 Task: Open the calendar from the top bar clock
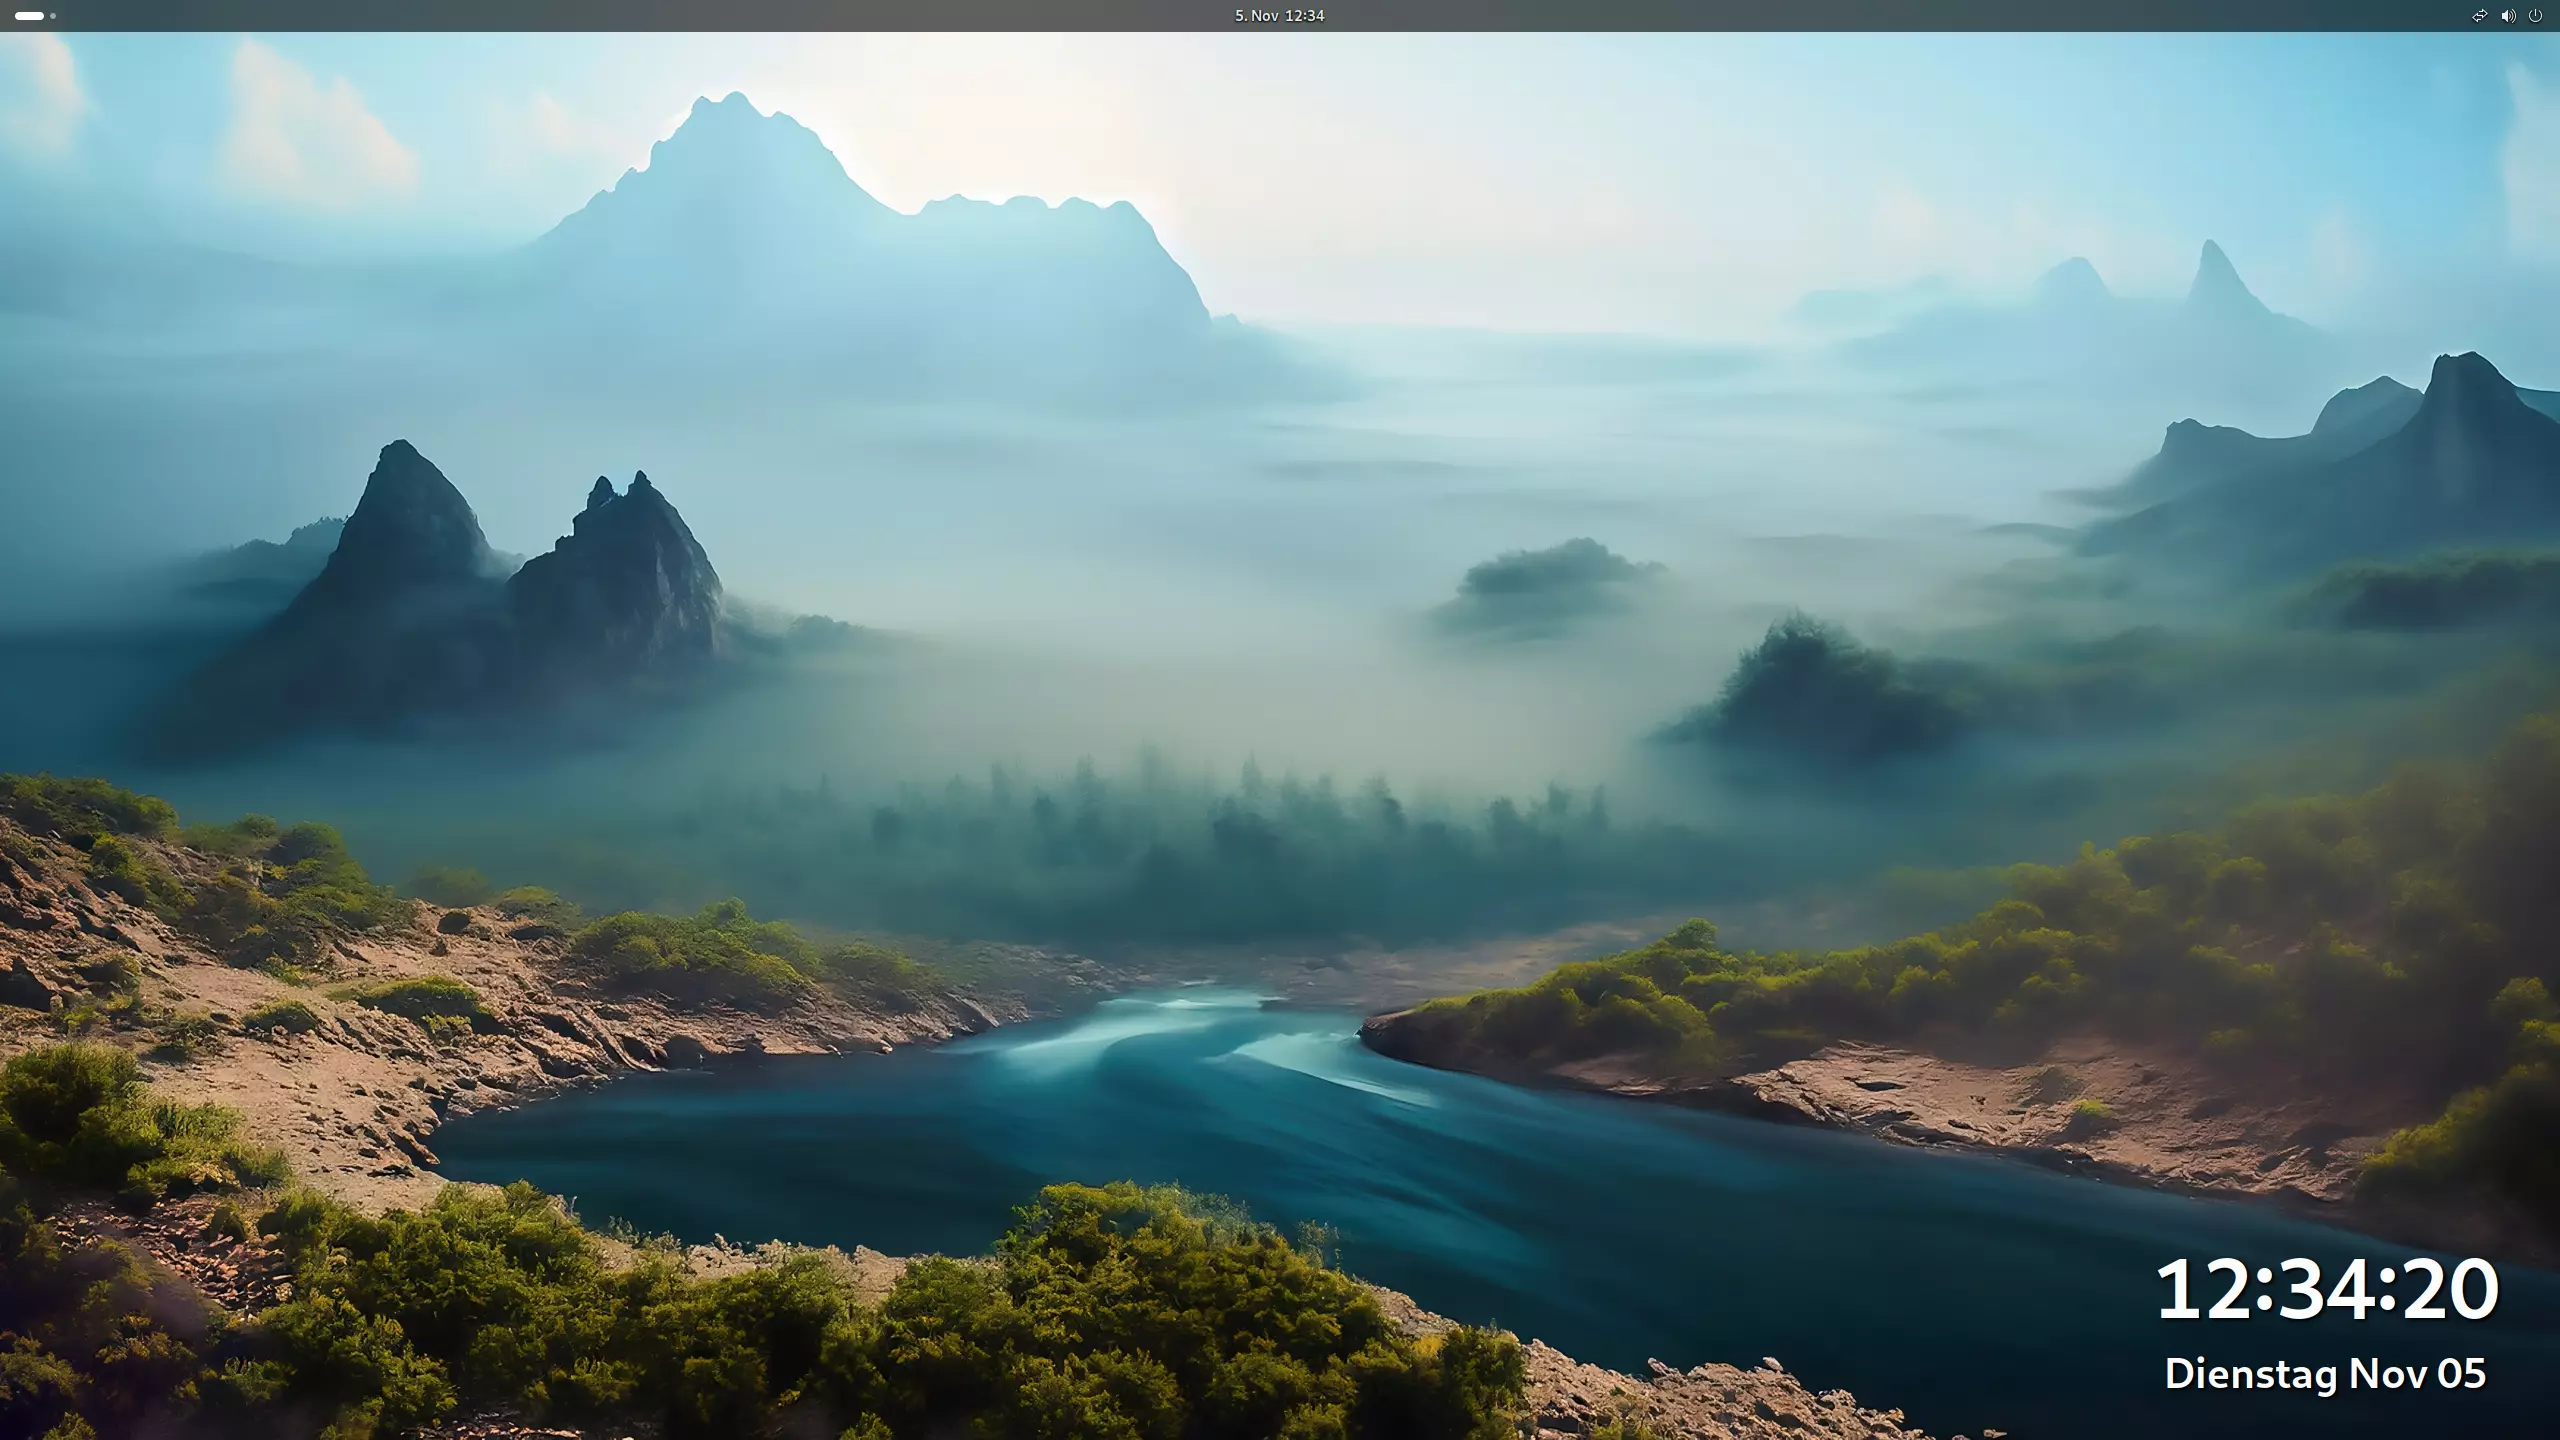(1279, 16)
